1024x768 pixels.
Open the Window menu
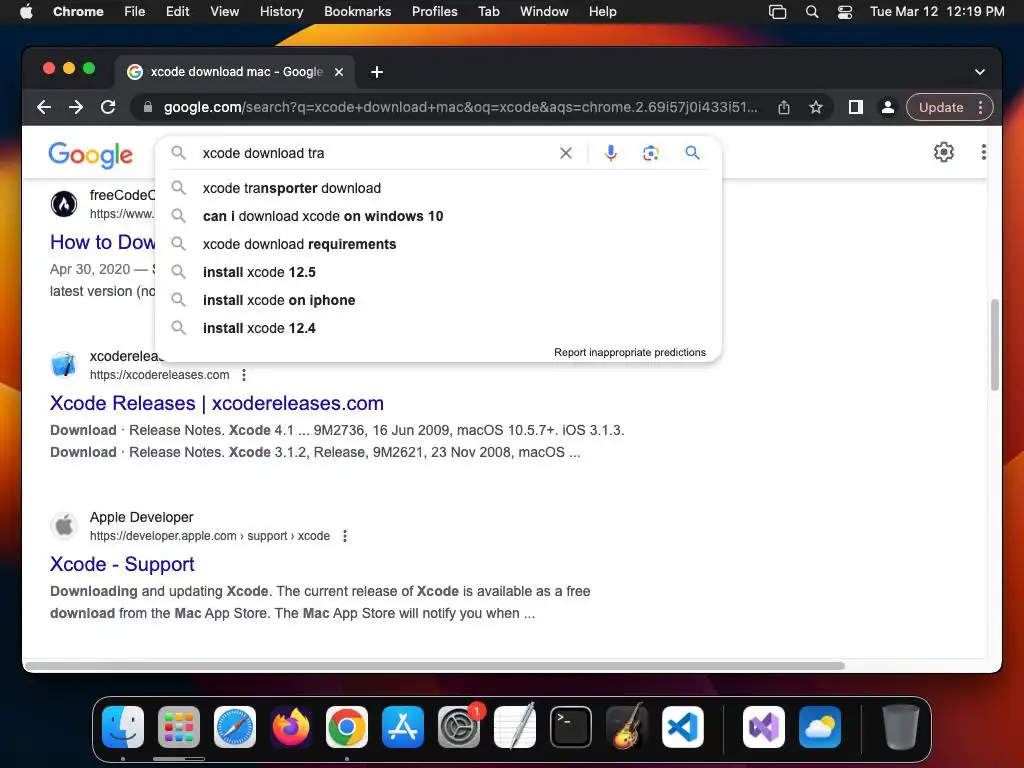click(x=544, y=12)
